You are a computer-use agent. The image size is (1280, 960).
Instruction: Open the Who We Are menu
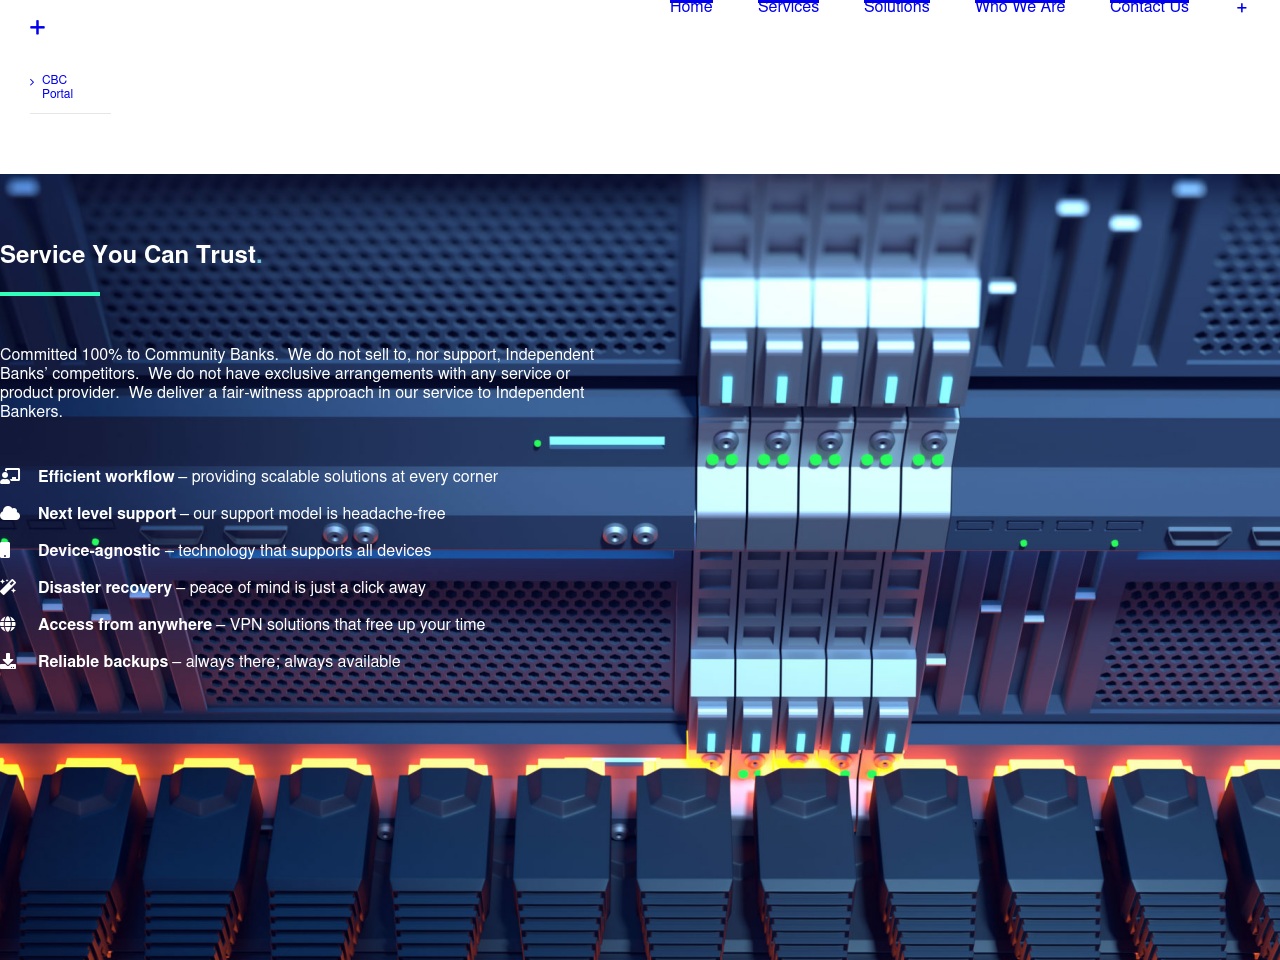1020,7
